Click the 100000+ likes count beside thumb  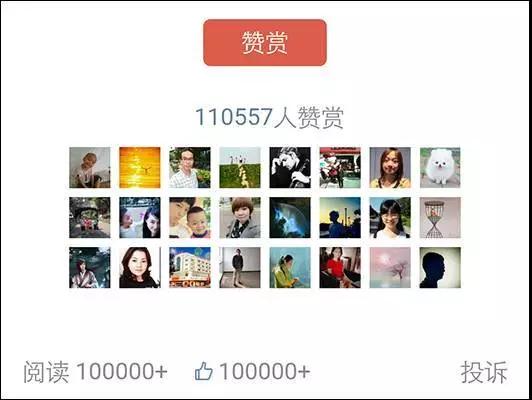264,371
